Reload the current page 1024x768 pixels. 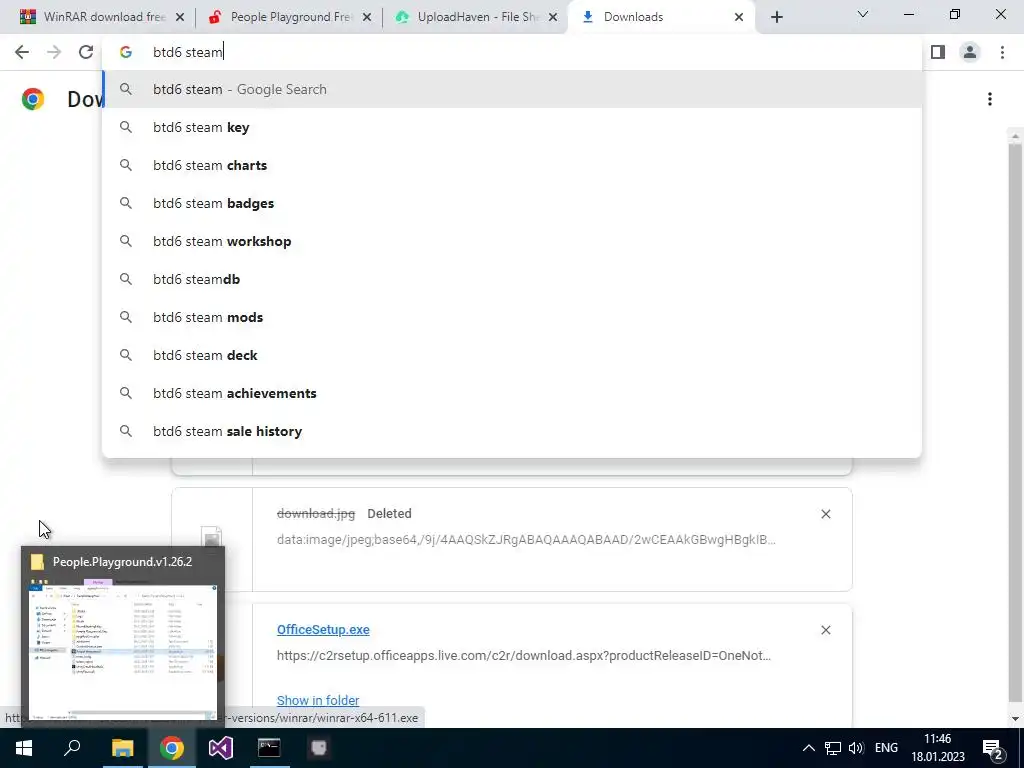[86, 52]
